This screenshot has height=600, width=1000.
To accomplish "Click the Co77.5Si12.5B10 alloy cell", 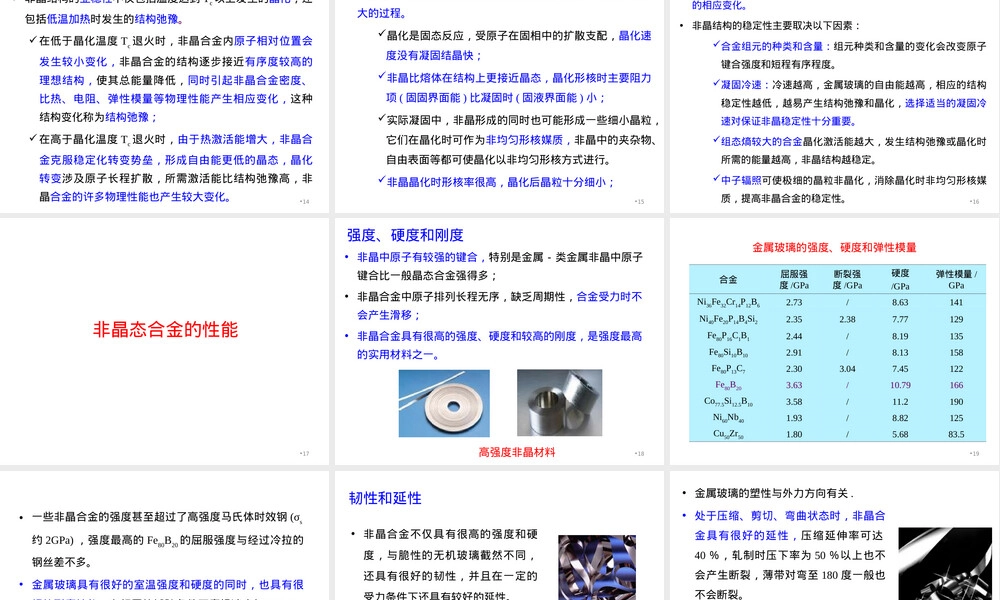I will (x=728, y=402).
